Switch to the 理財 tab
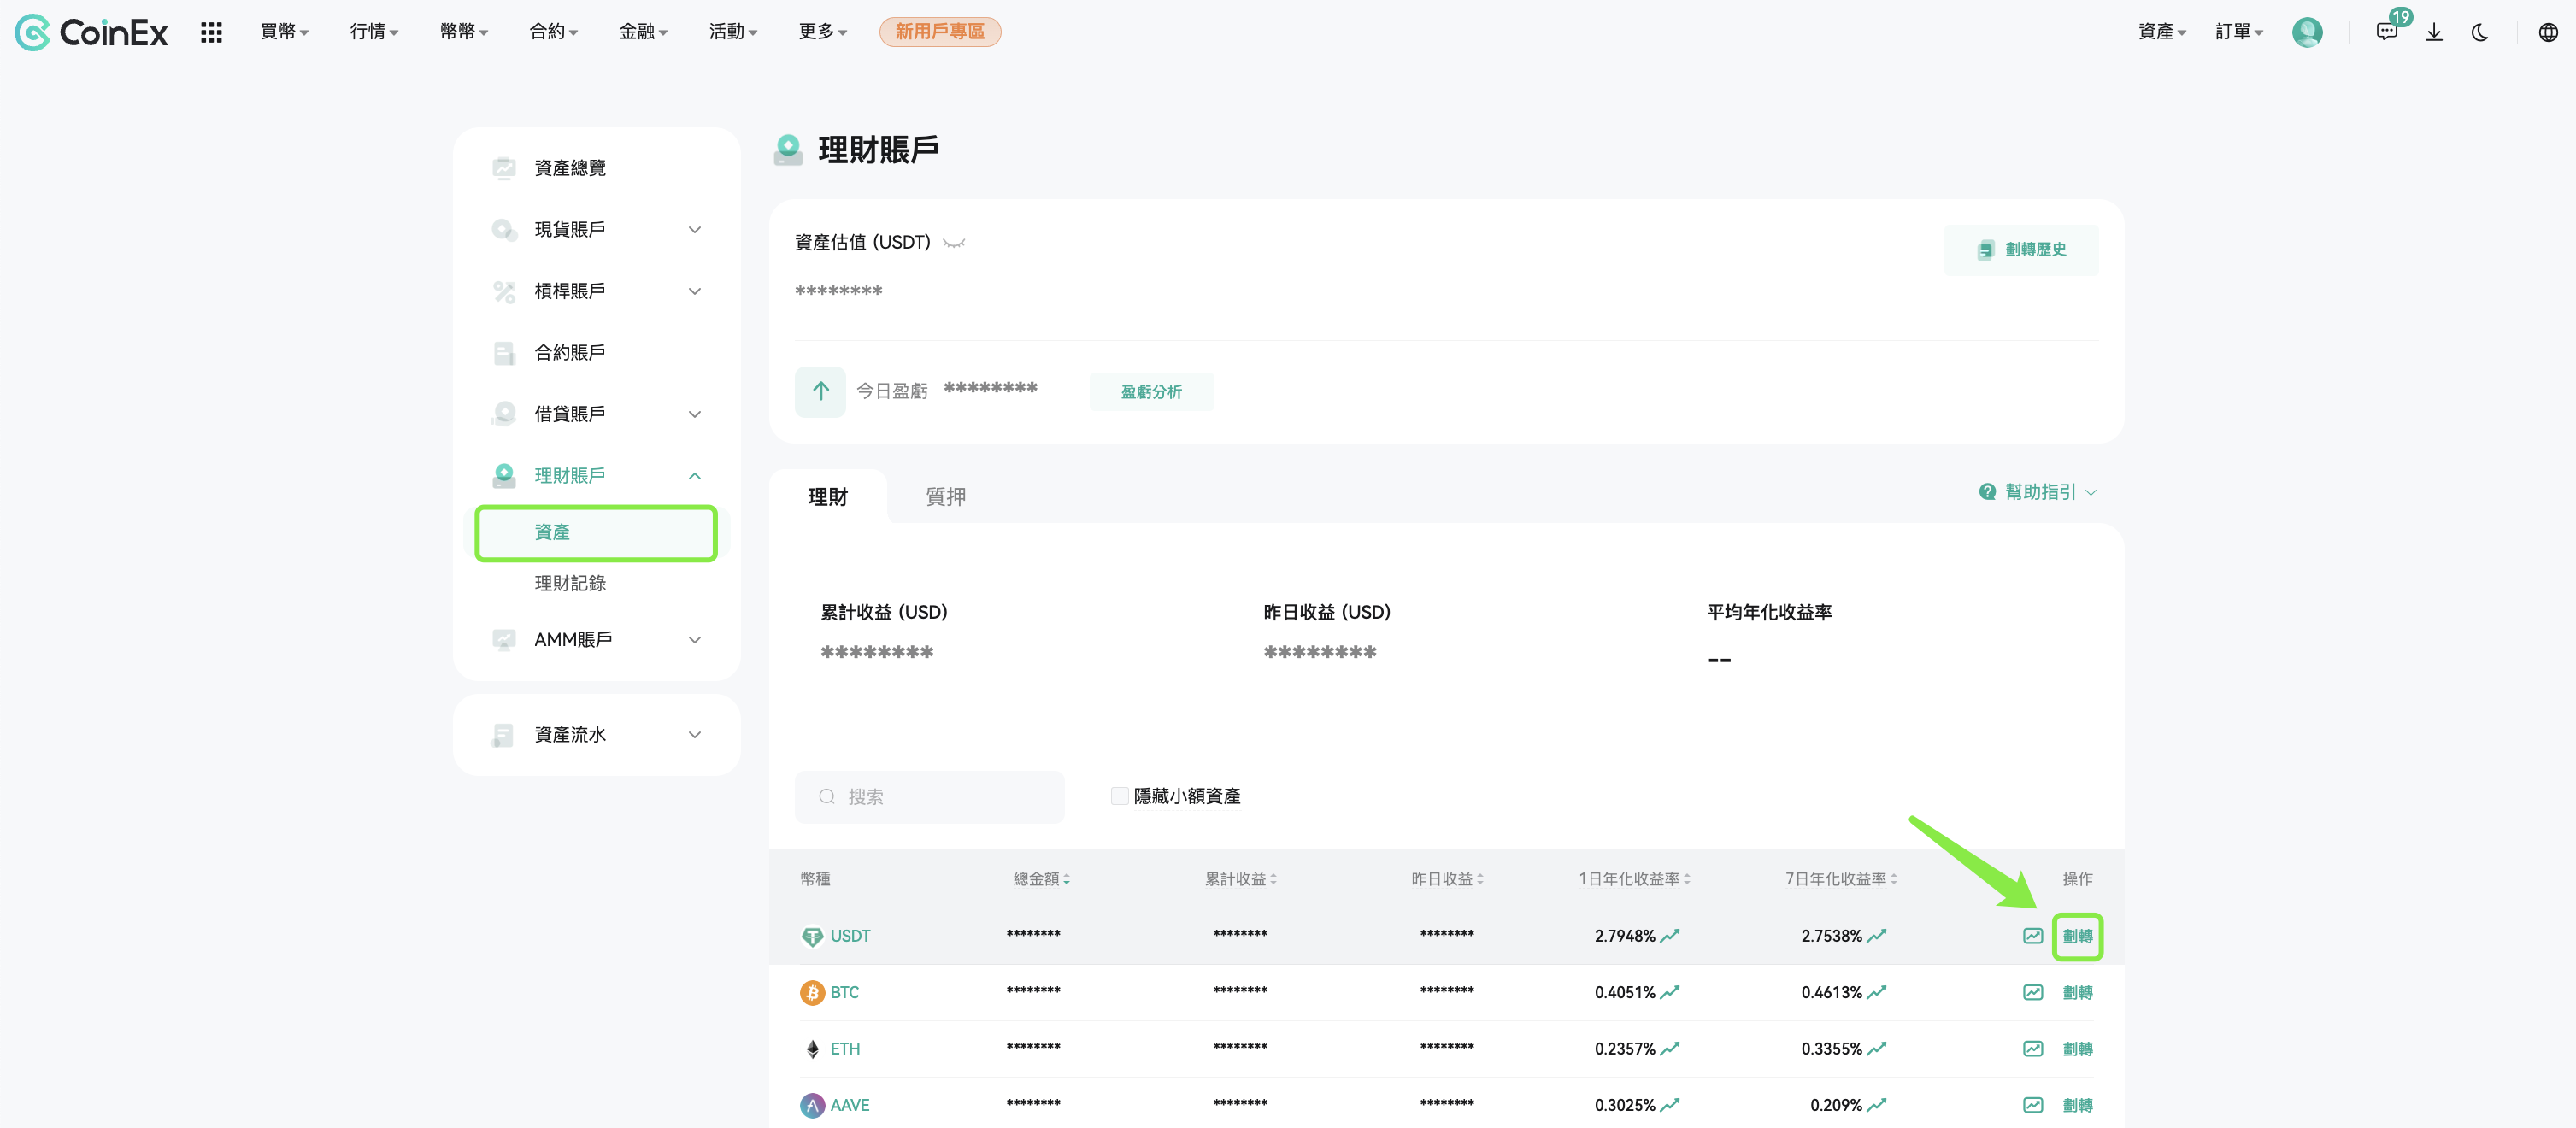The height and width of the screenshot is (1128, 2576). (828, 497)
